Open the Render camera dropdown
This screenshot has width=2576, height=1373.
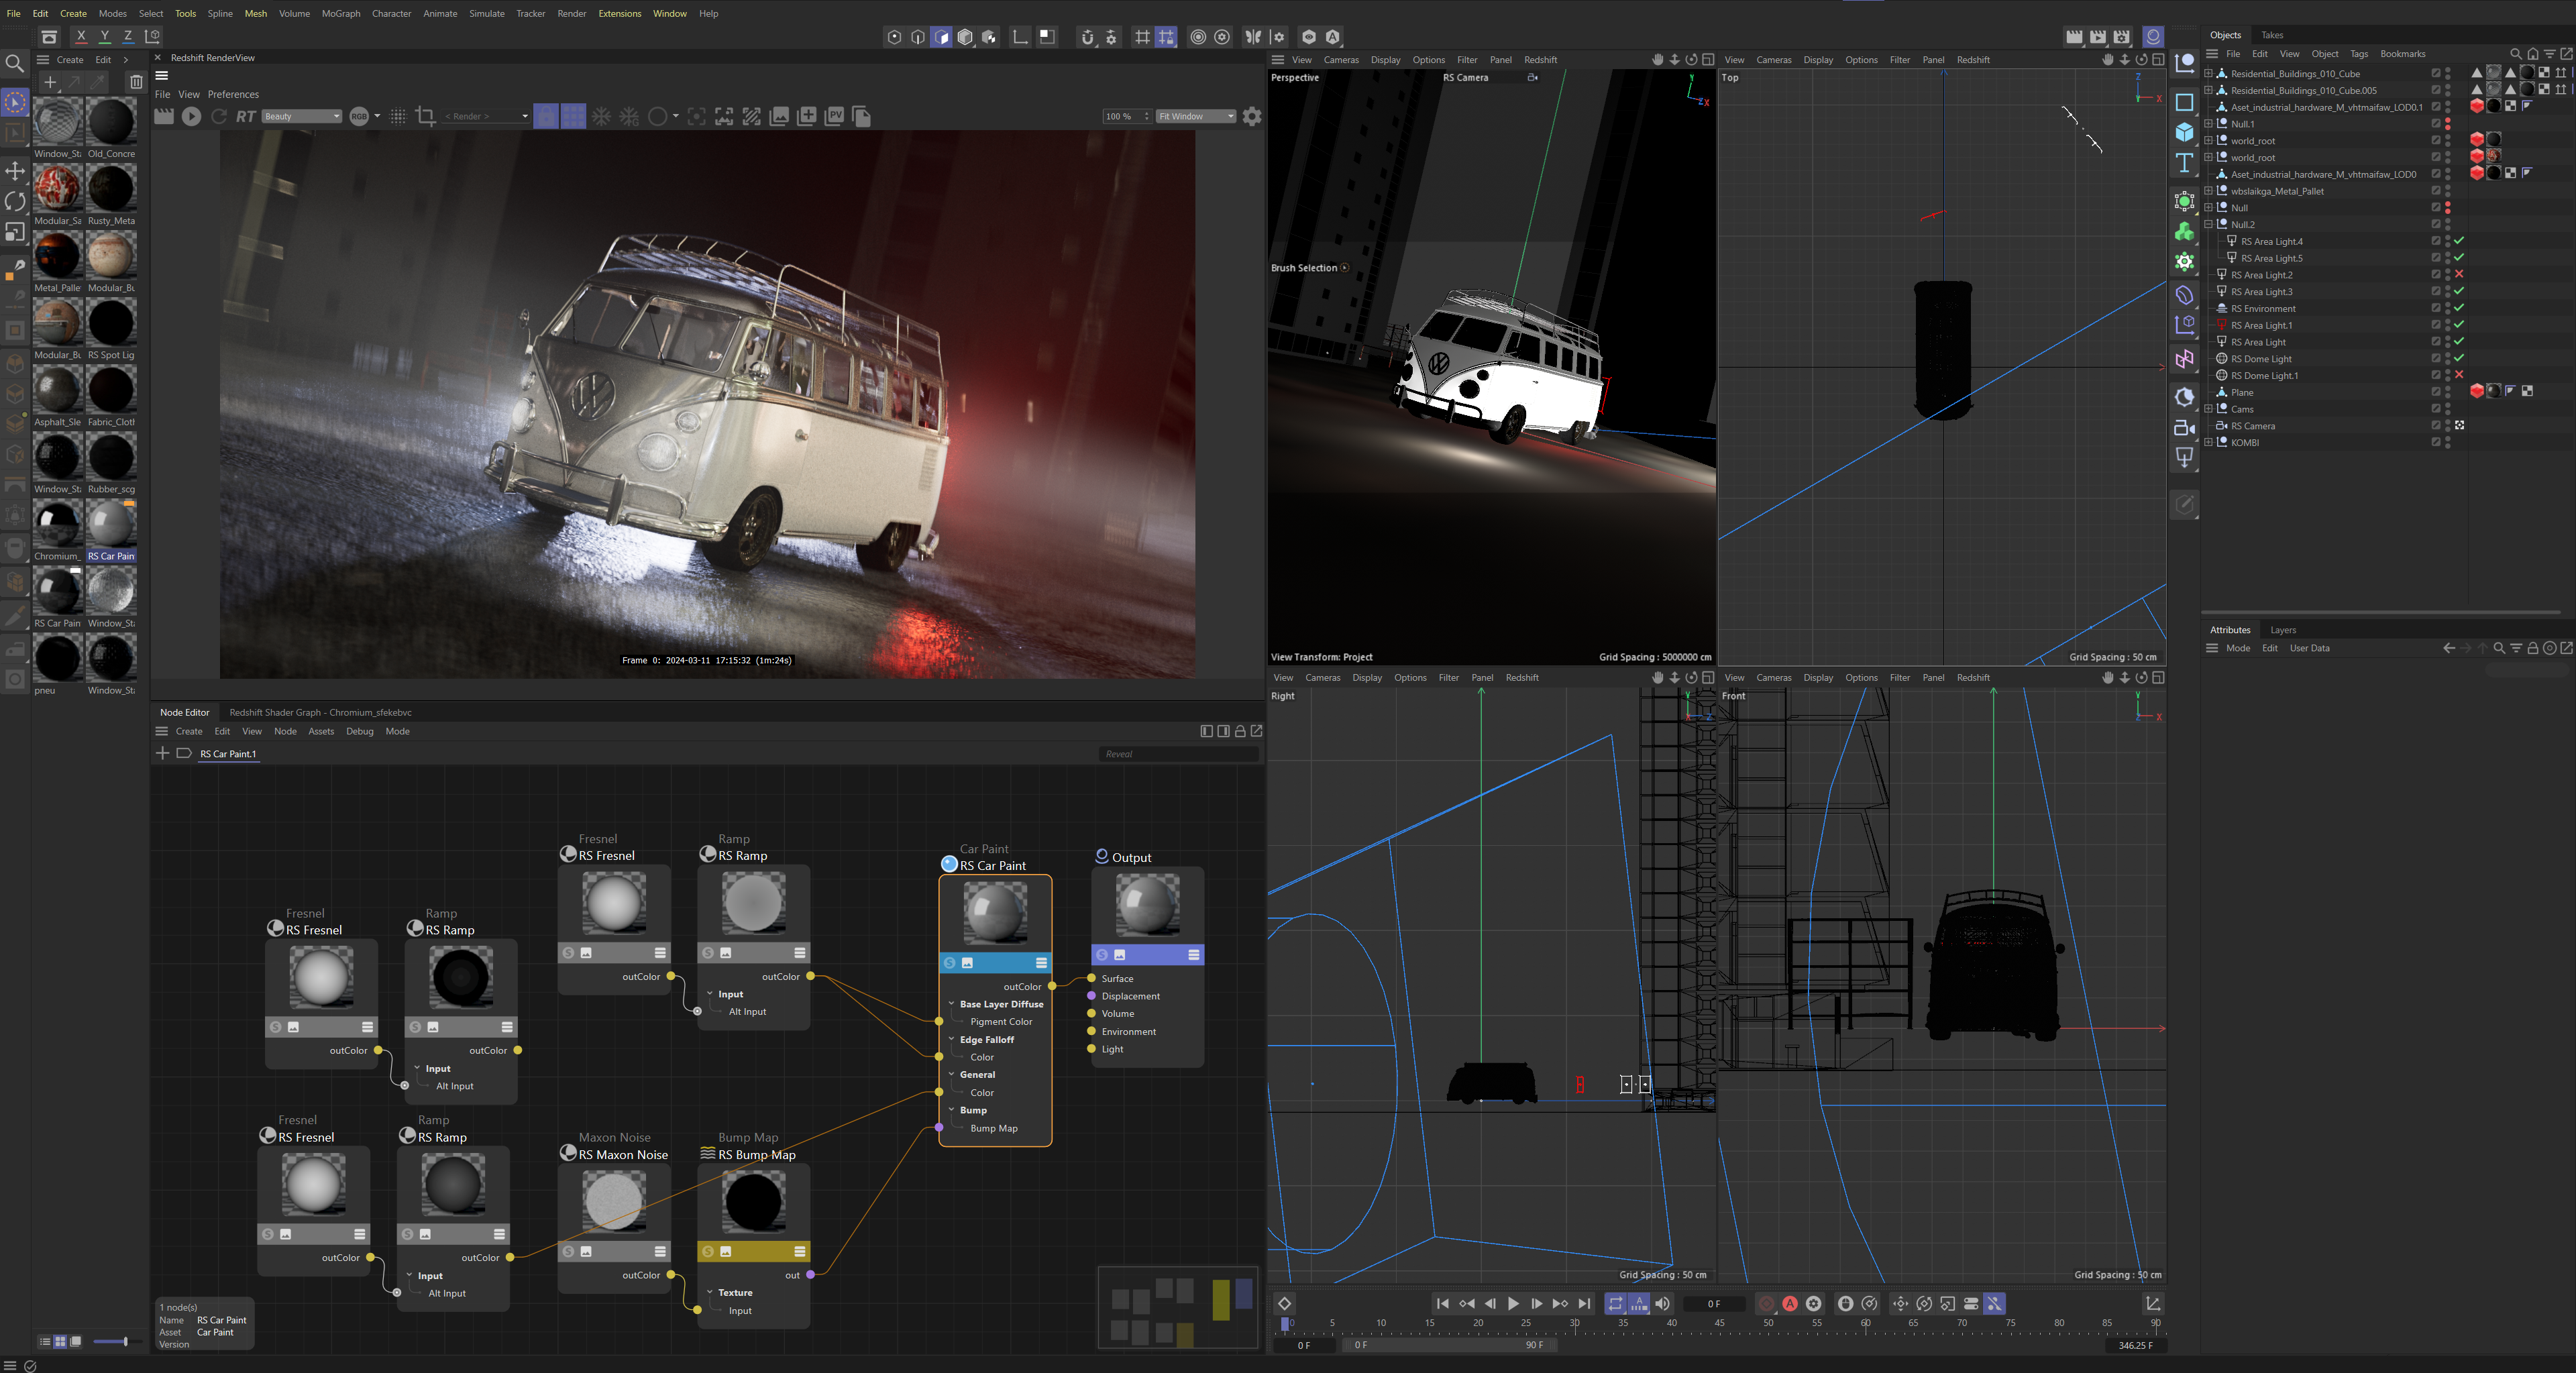[x=486, y=117]
